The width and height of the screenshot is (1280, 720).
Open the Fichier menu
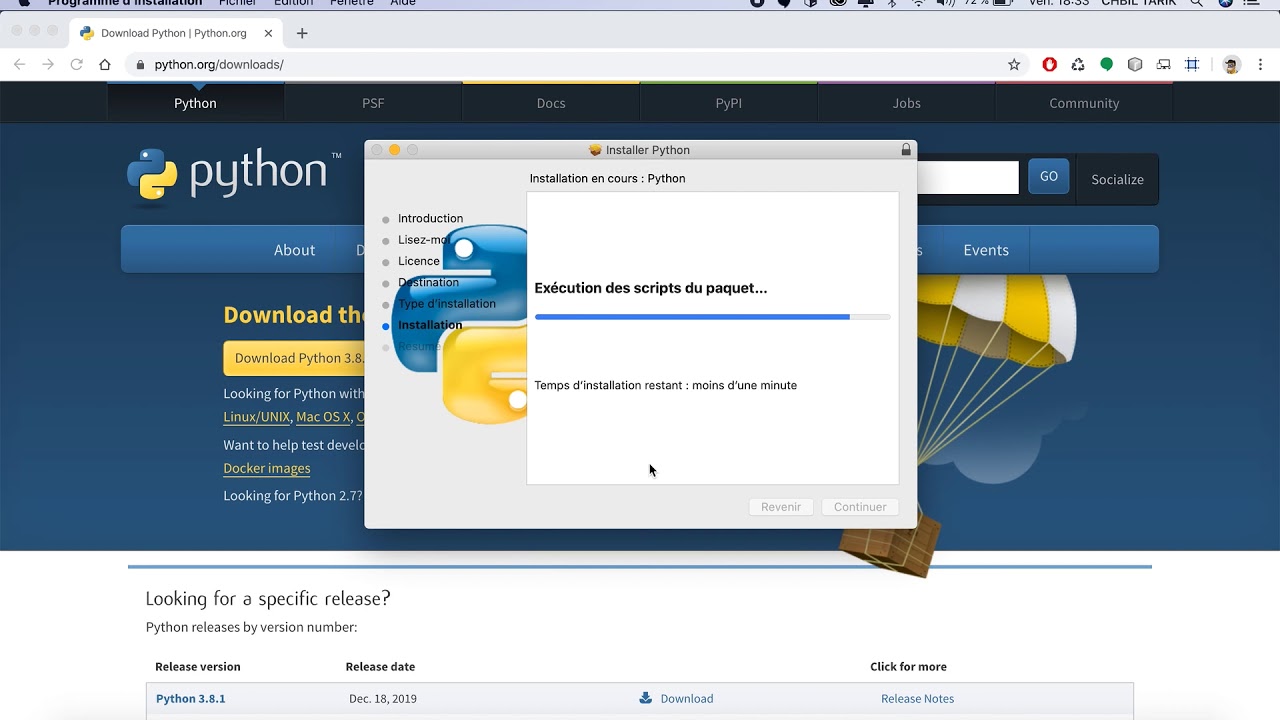[238, 3]
